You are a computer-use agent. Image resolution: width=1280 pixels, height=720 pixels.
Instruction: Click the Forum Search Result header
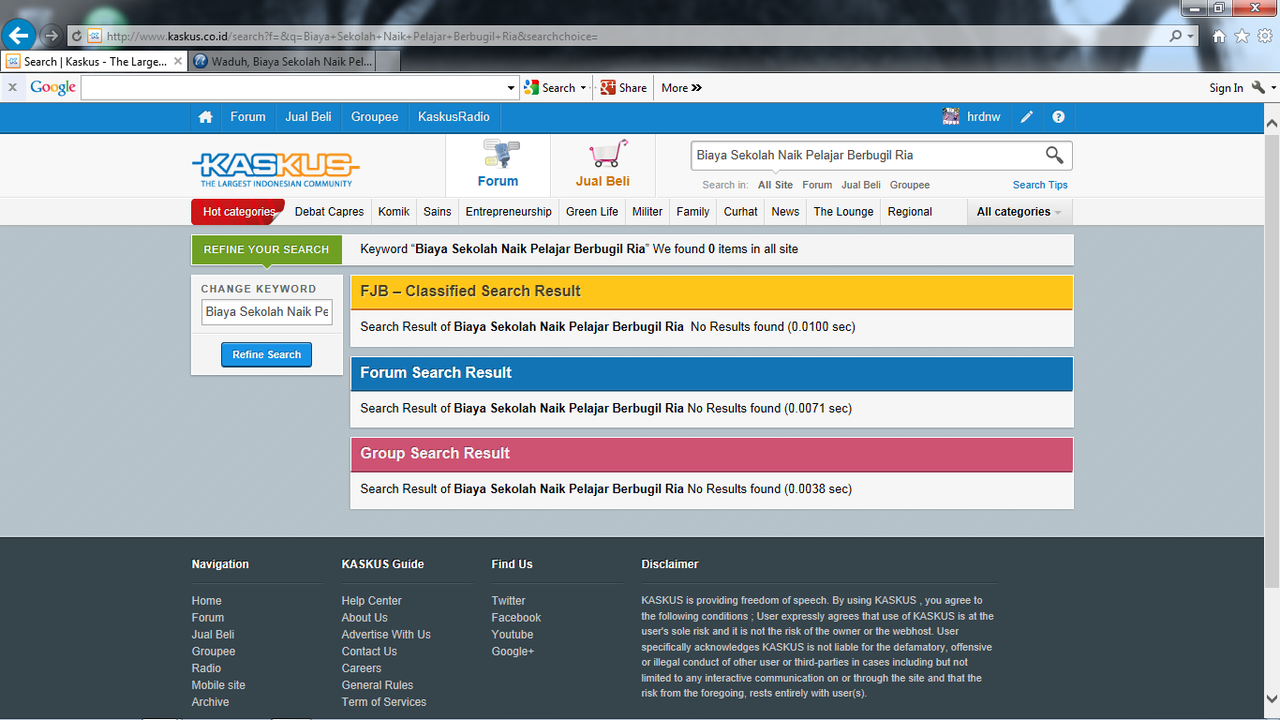pyautogui.click(x=711, y=373)
